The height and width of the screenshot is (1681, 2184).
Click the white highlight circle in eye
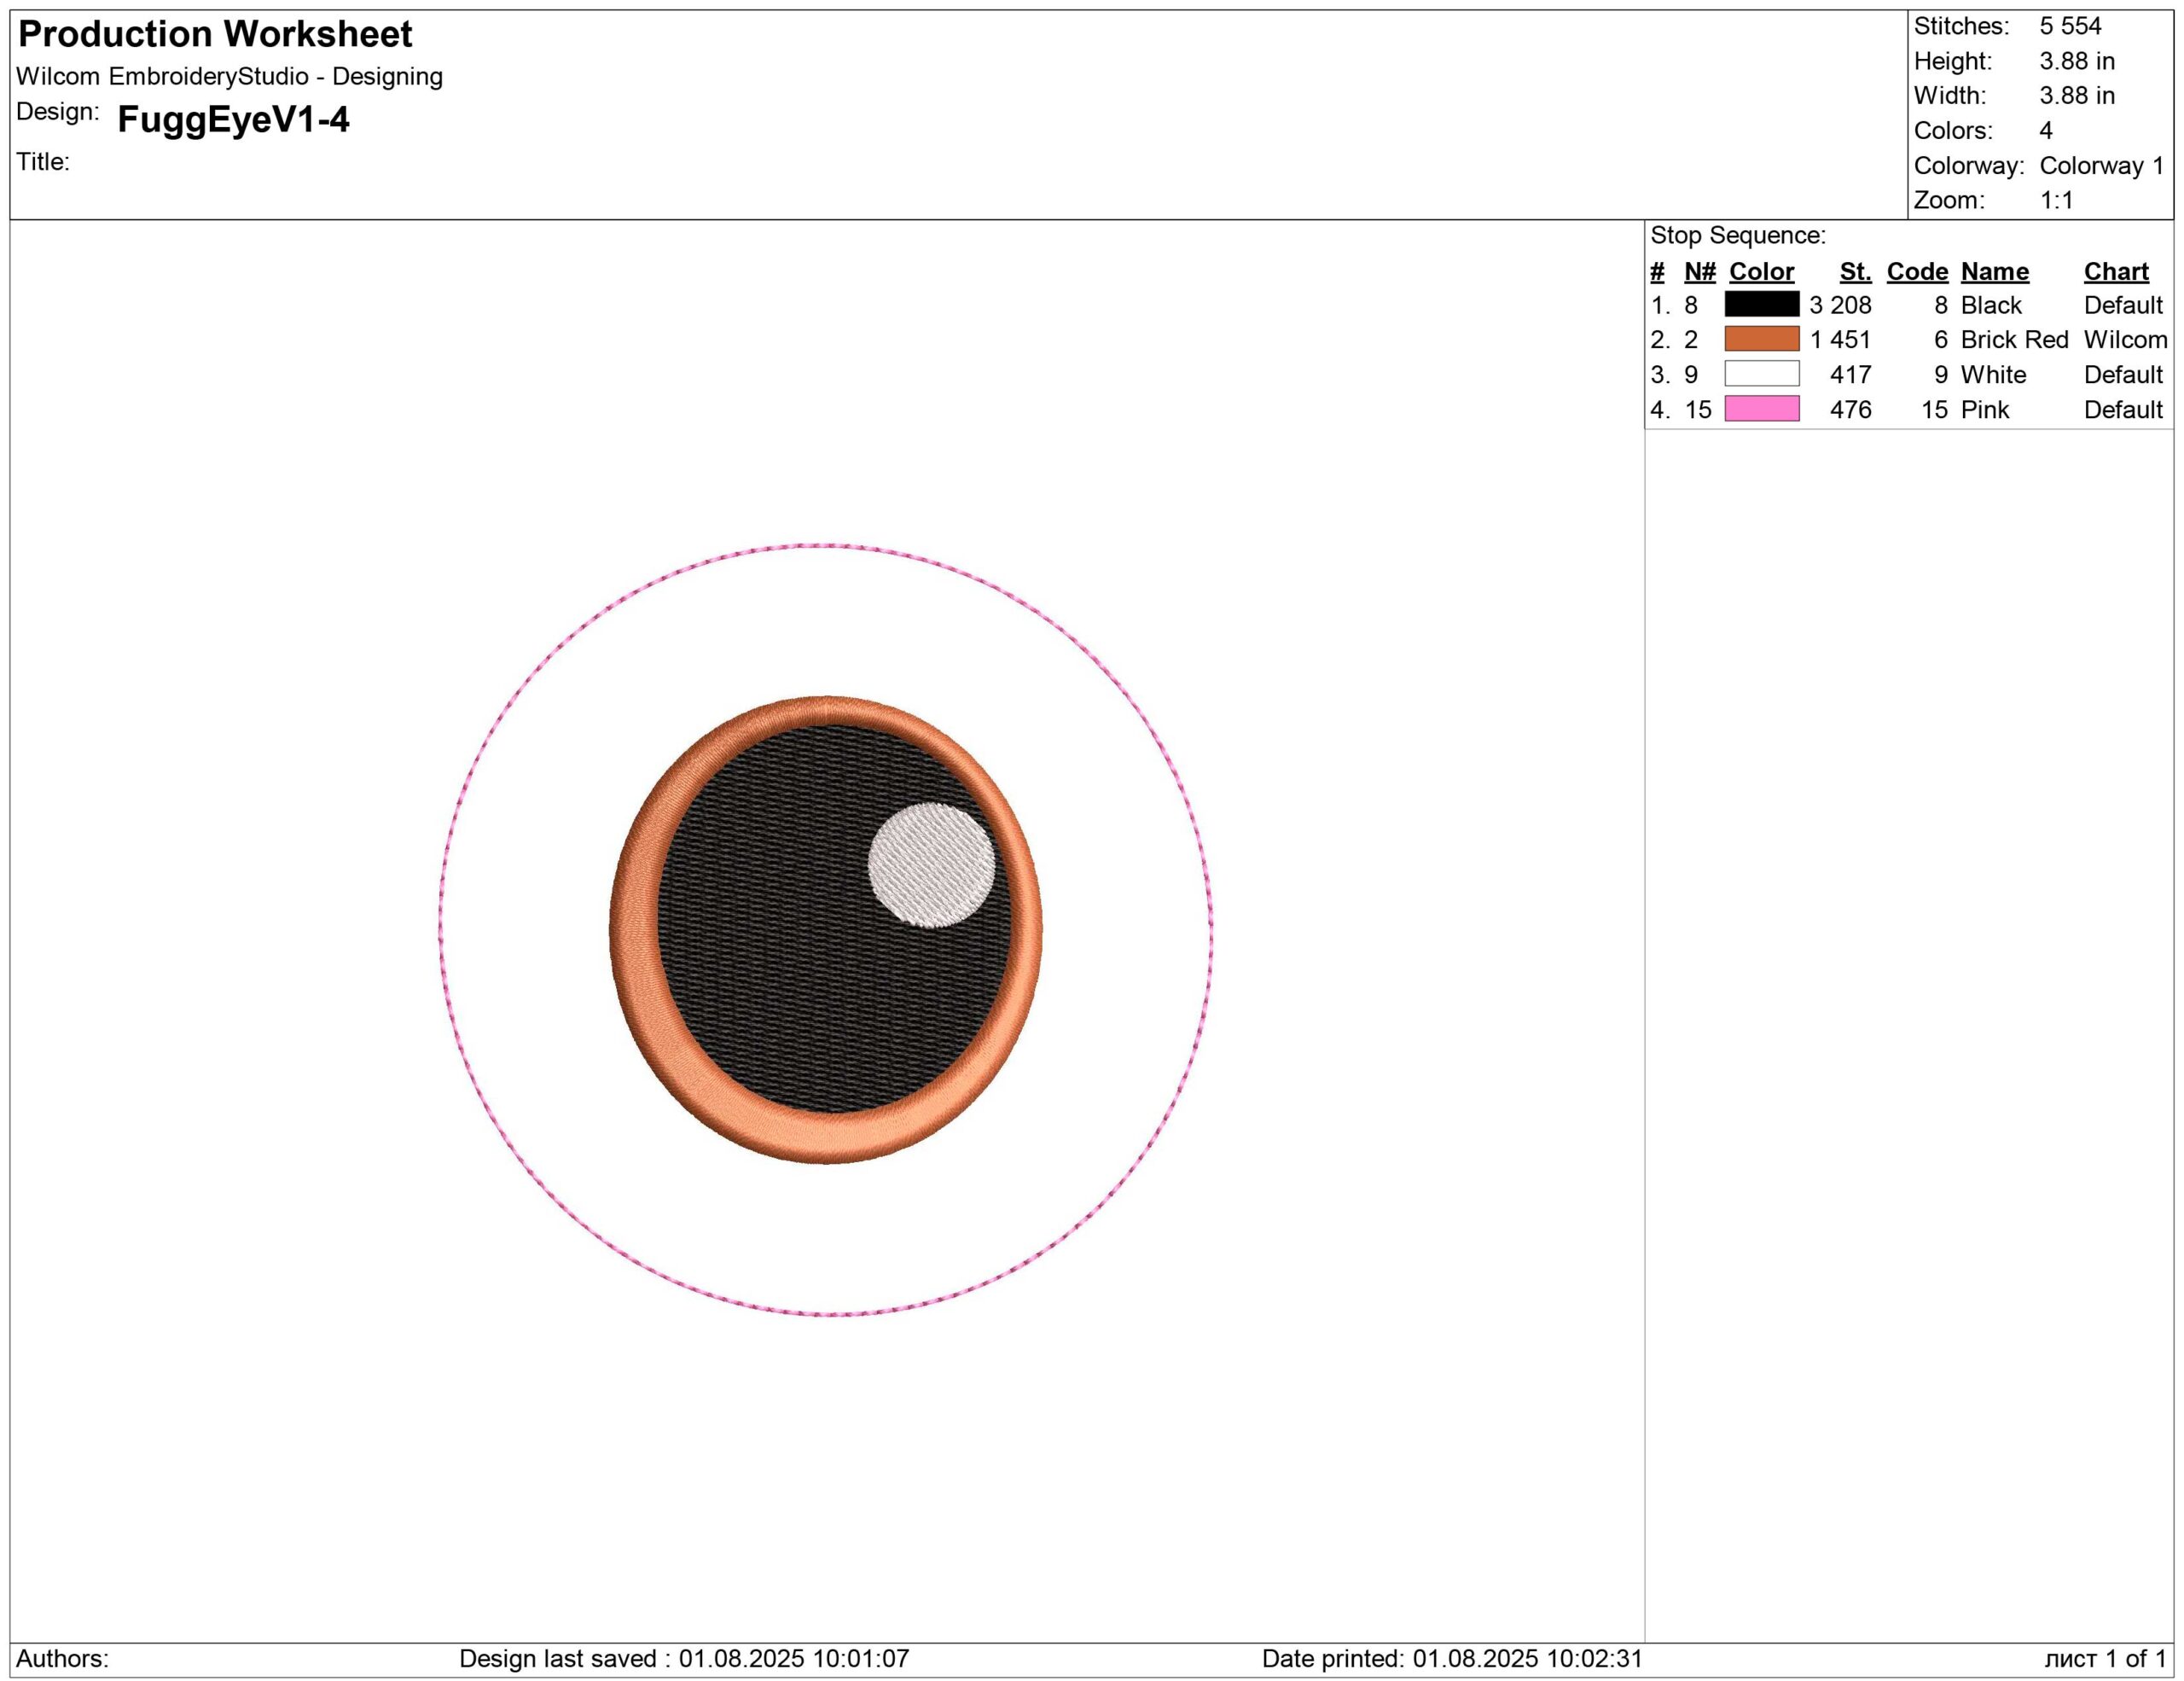click(930, 865)
